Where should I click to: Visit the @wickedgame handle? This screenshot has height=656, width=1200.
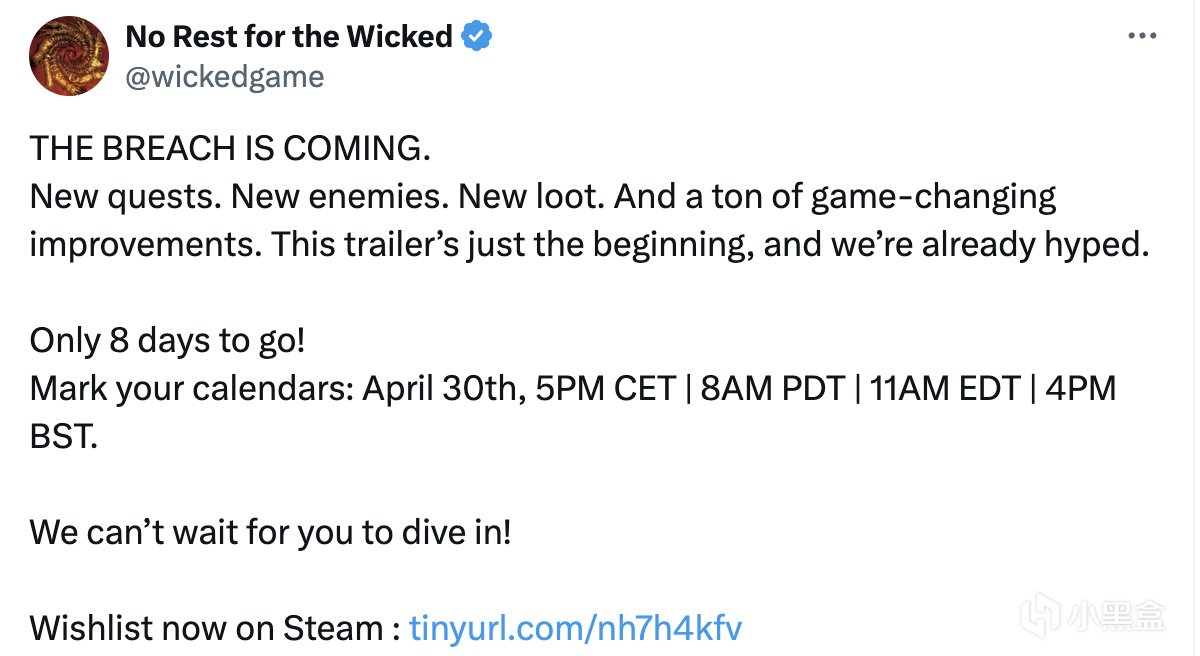225,77
